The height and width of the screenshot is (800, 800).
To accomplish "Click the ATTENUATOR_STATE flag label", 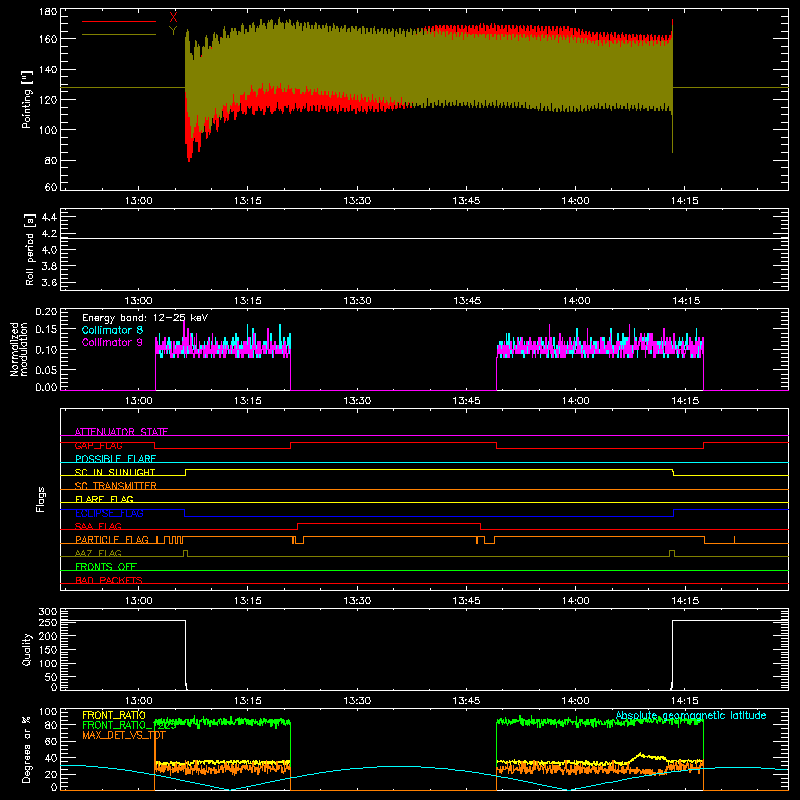I will pyautogui.click(x=121, y=432).
